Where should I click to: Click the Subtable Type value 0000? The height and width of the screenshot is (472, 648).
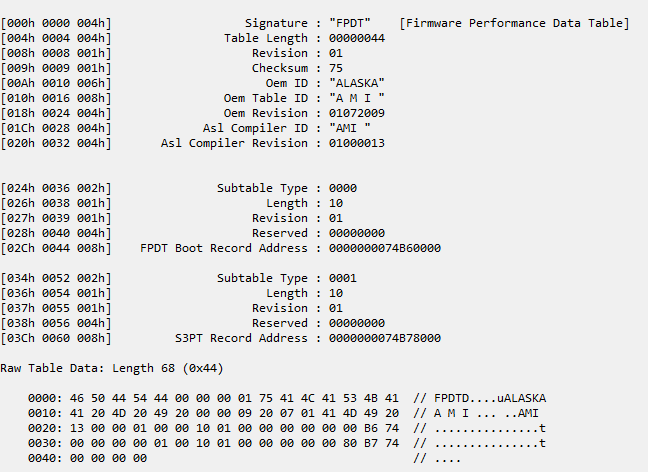click(x=343, y=188)
